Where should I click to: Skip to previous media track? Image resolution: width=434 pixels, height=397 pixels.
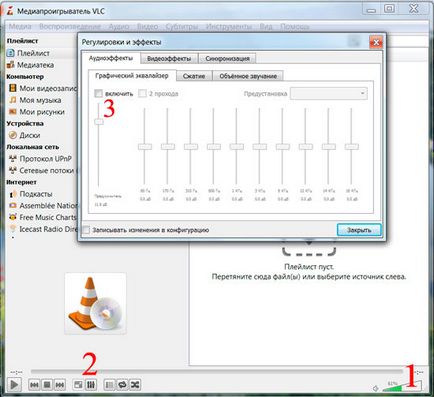34,385
